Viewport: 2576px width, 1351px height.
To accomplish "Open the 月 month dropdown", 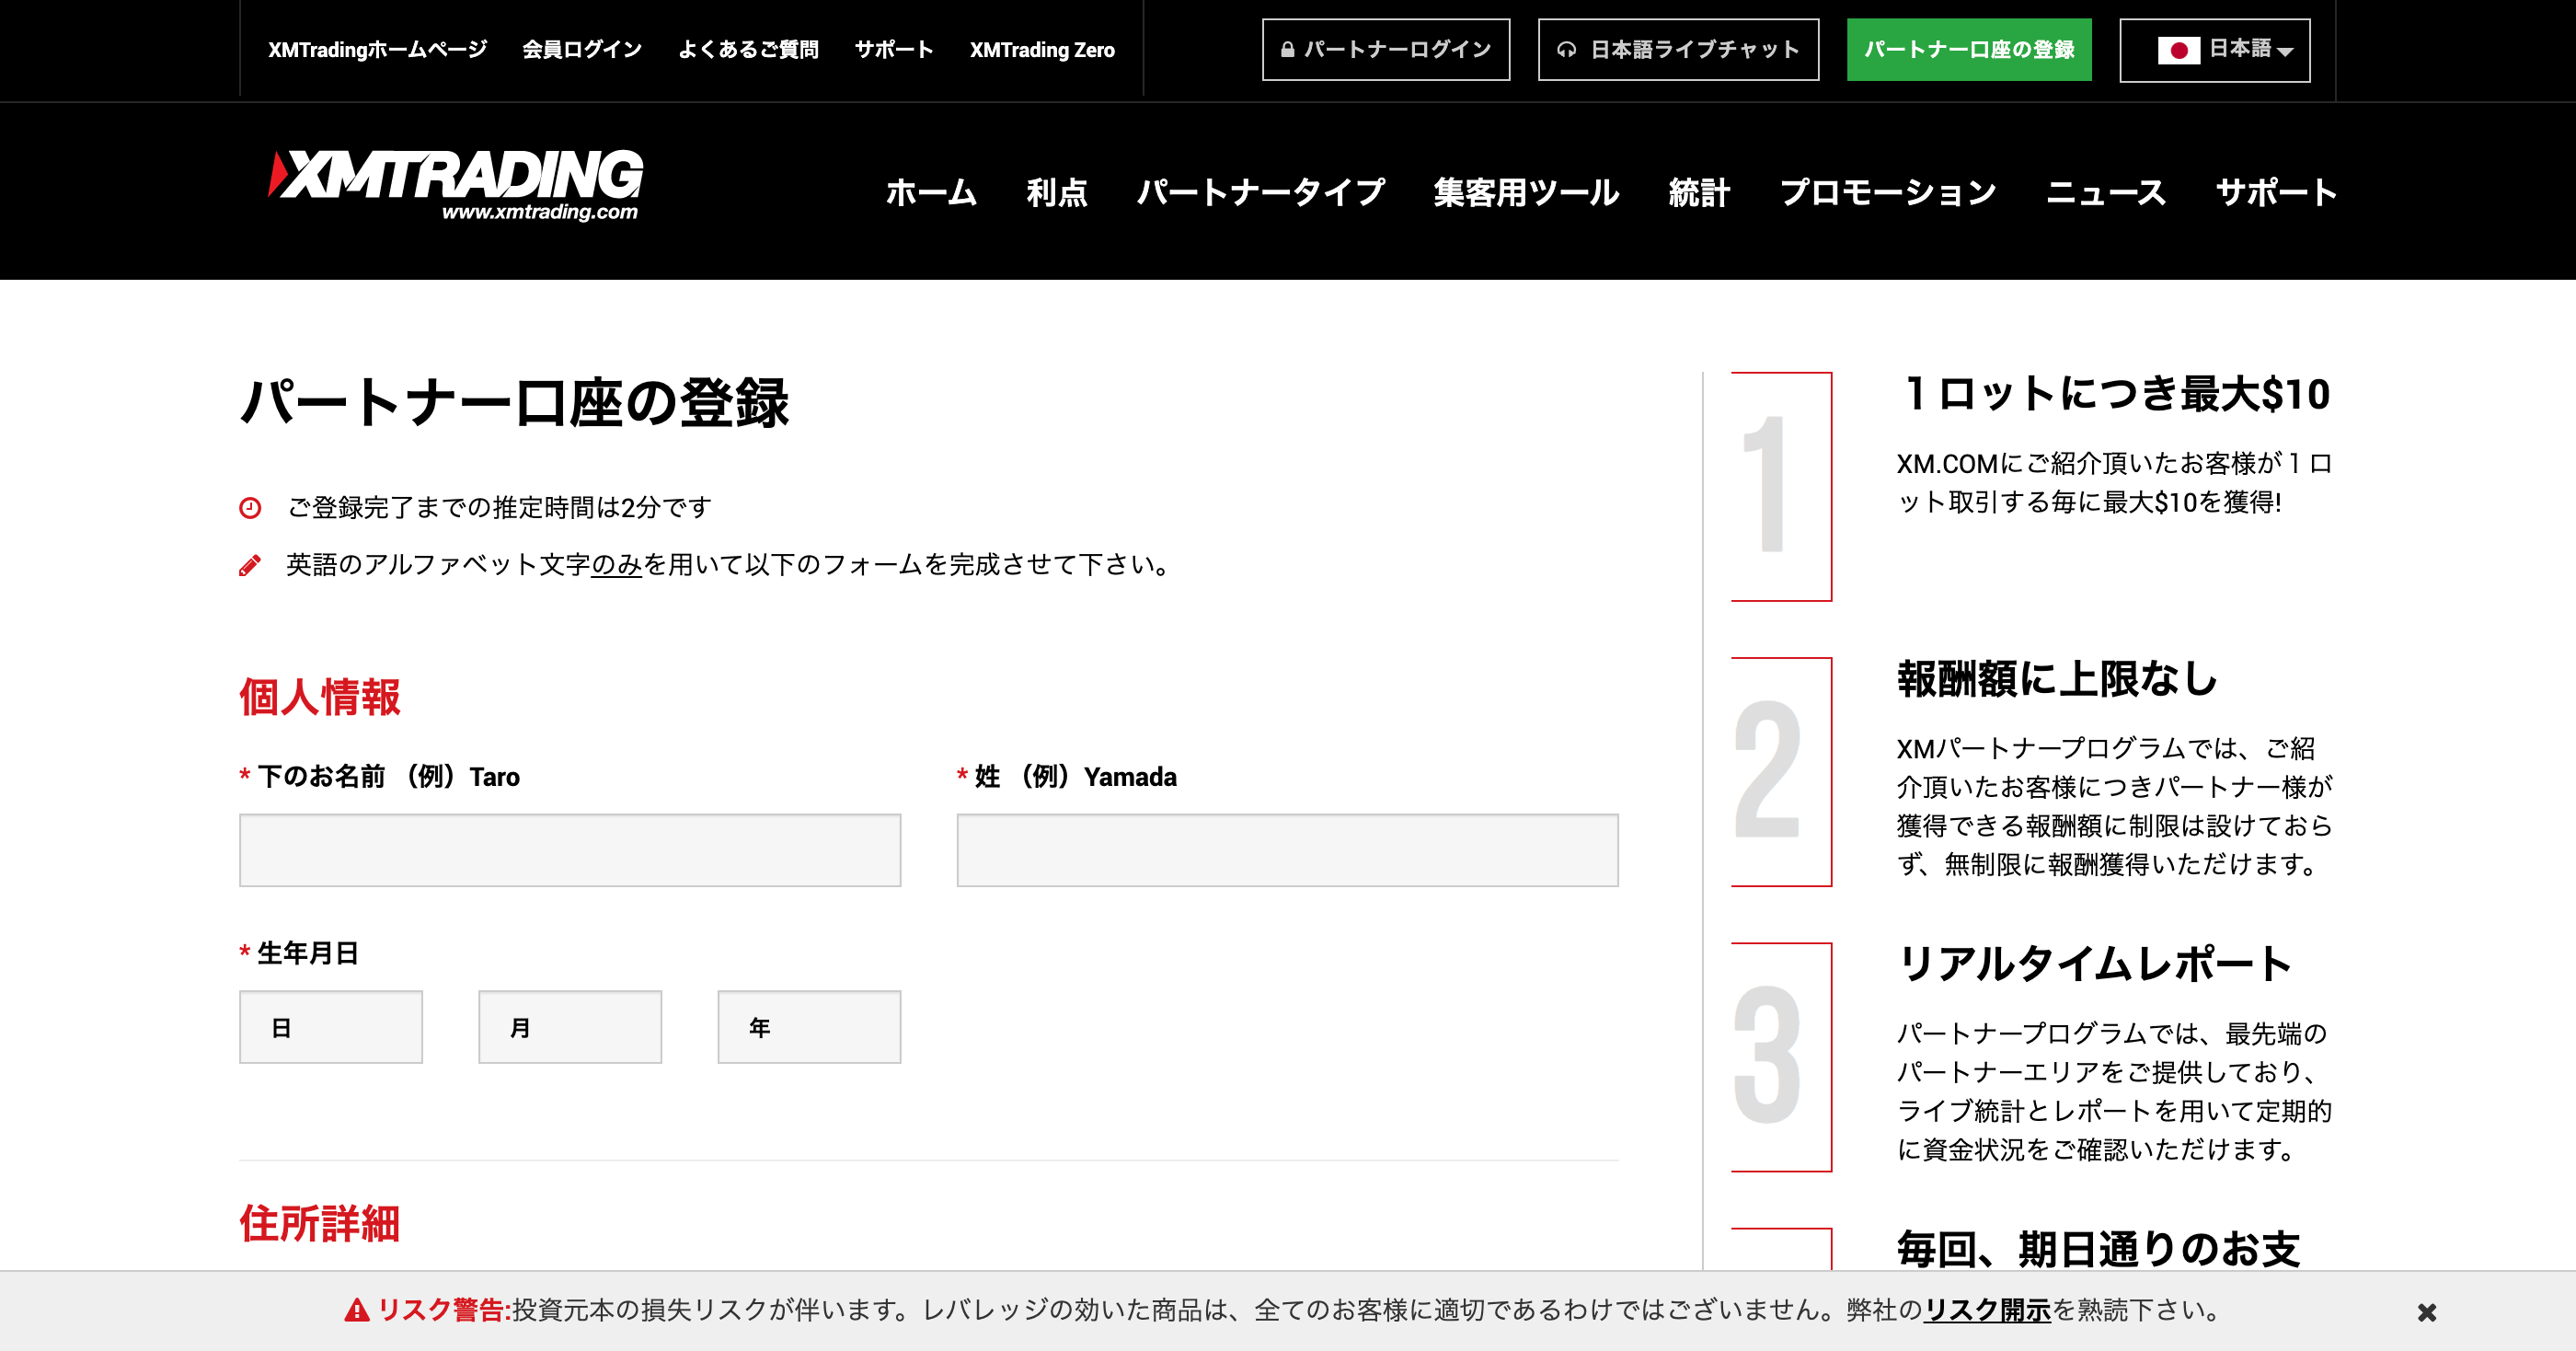I will tap(570, 1027).
